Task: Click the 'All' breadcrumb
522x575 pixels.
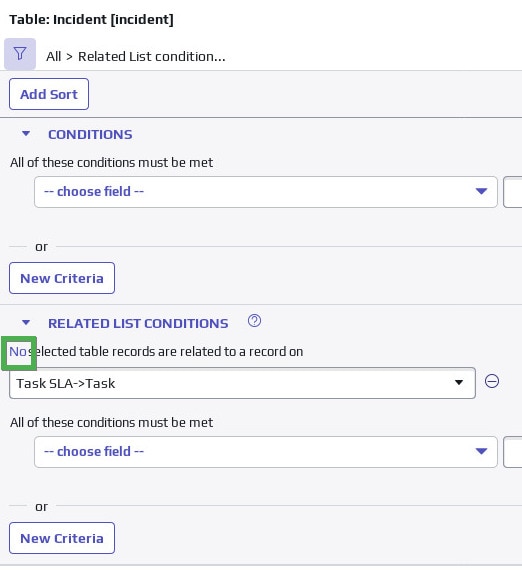Action: [x=54, y=56]
